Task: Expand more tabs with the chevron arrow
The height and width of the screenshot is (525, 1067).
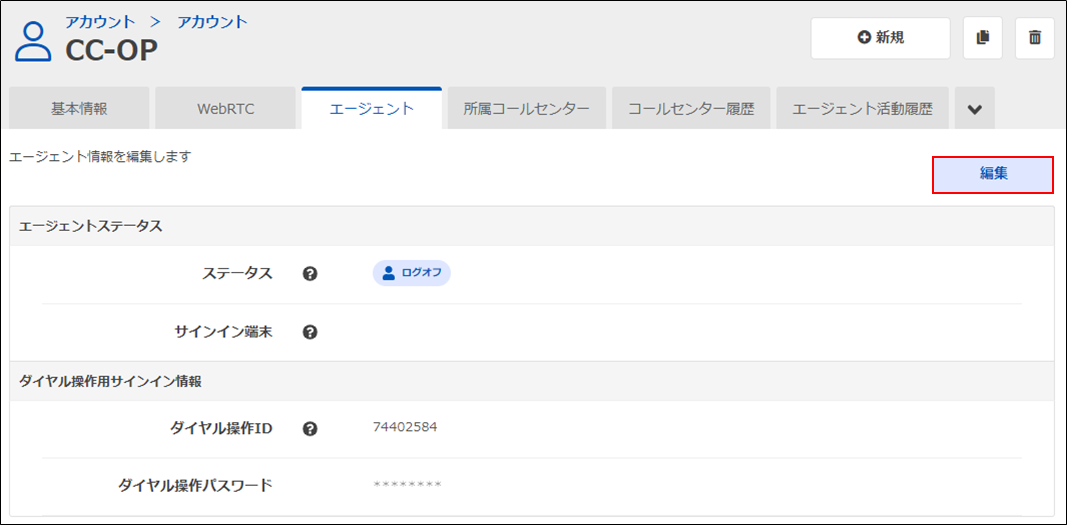Action: pyautogui.click(x=974, y=109)
